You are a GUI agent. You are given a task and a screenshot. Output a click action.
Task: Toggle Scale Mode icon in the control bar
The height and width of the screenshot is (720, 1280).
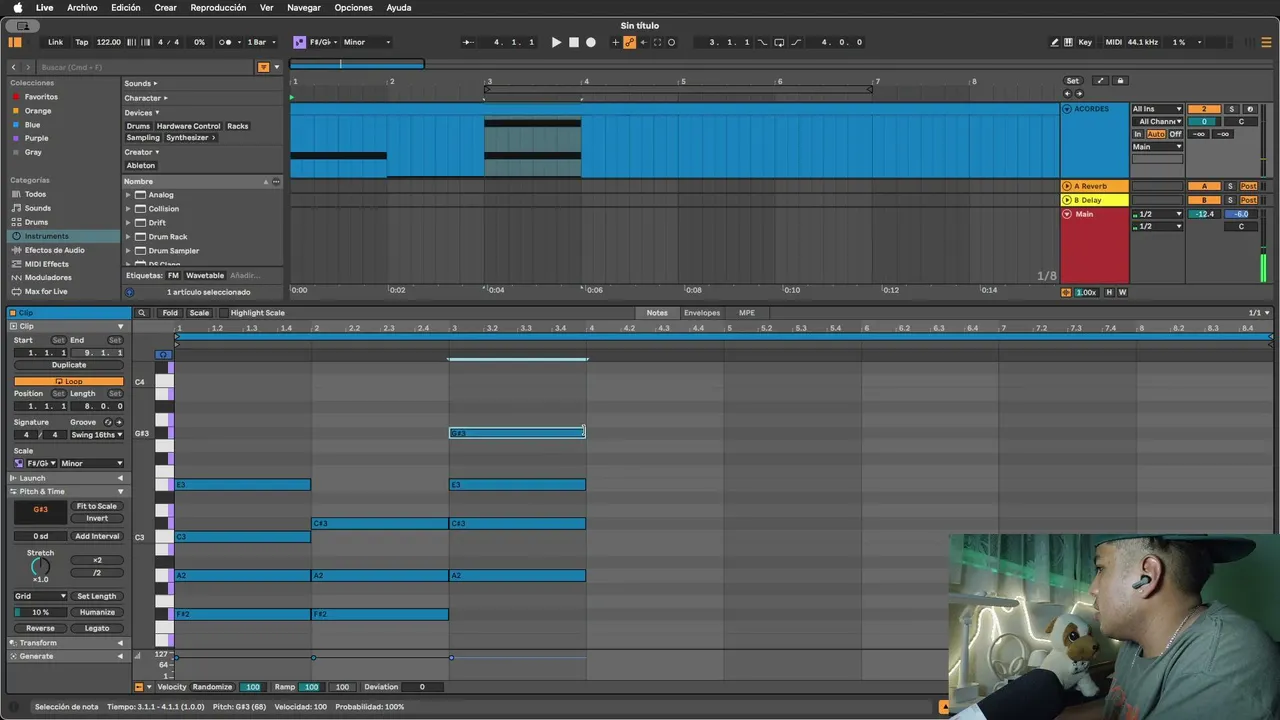299,42
